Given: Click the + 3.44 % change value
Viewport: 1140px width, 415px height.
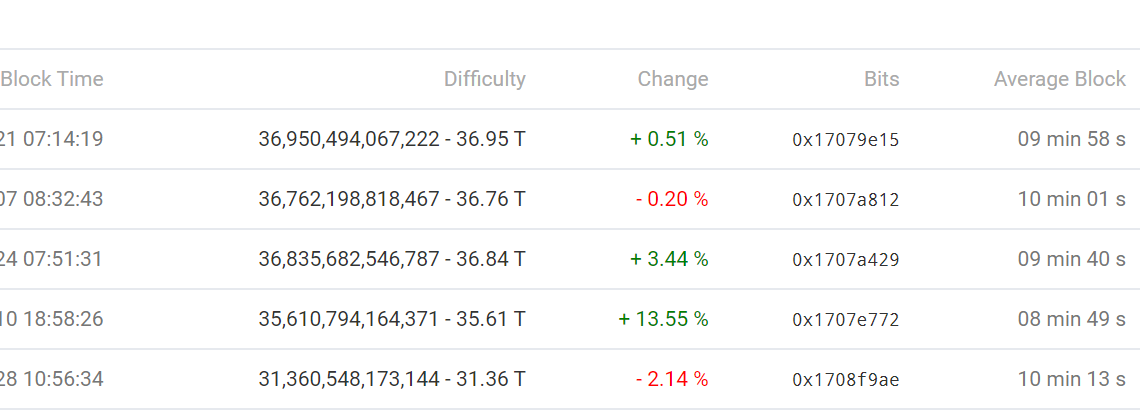Looking at the screenshot, I should 669,259.
